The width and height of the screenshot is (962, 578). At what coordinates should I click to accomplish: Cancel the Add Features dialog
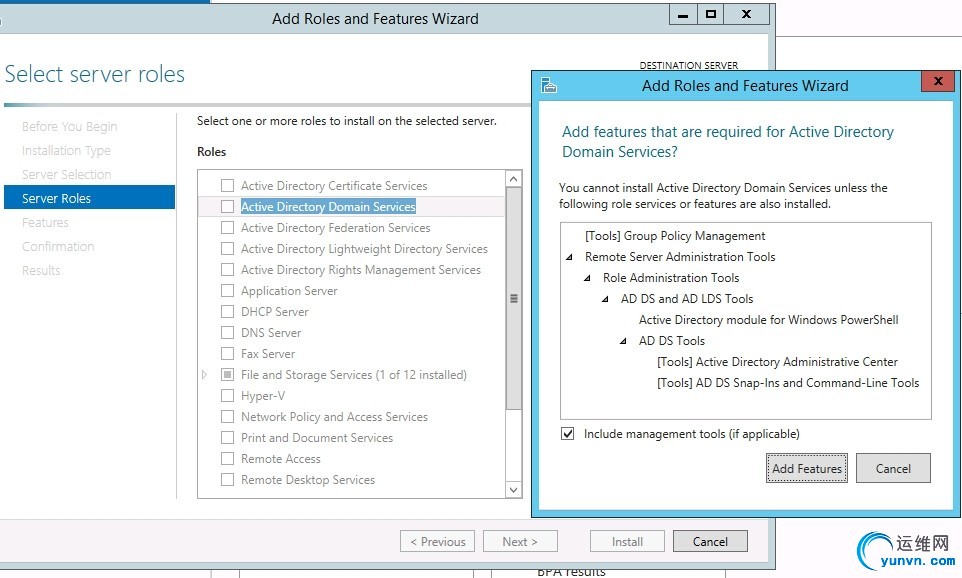tap(893, 468)
